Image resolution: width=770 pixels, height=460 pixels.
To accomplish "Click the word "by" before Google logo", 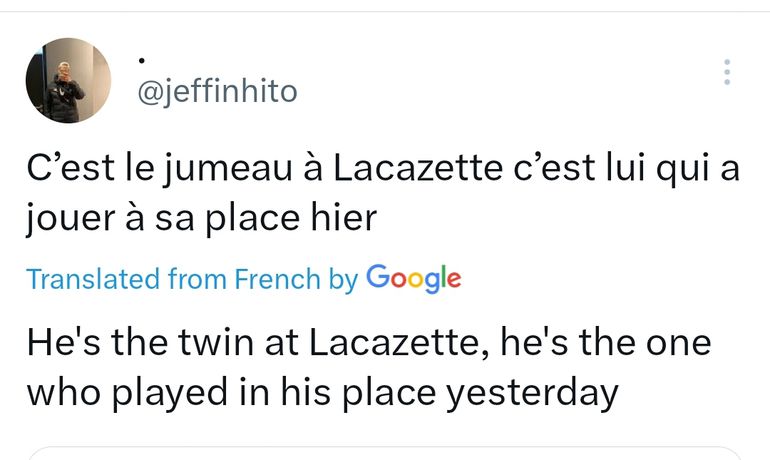I will coord(343,279).
